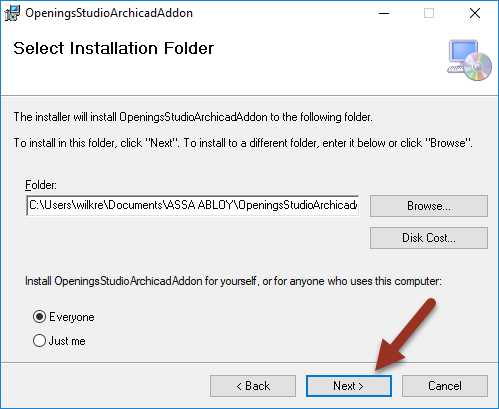
Task: Click the "Everyone" option label text
Action: click(x=72, y=317)
